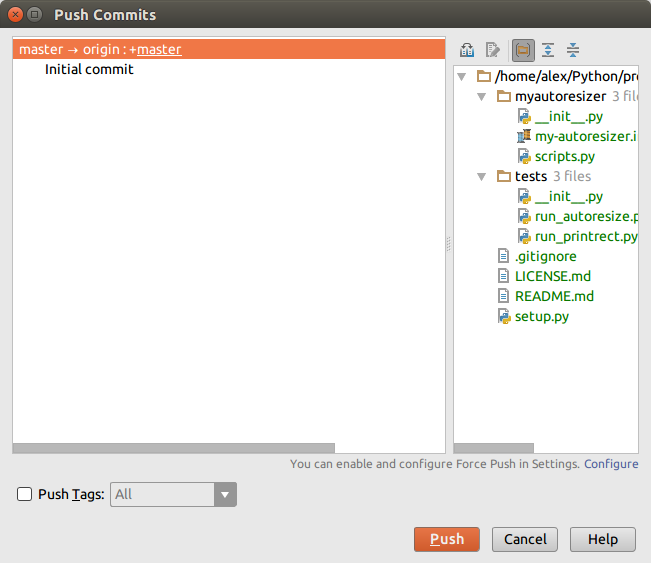
Task: Select the master → origin repository row
Action: point(229,49)
